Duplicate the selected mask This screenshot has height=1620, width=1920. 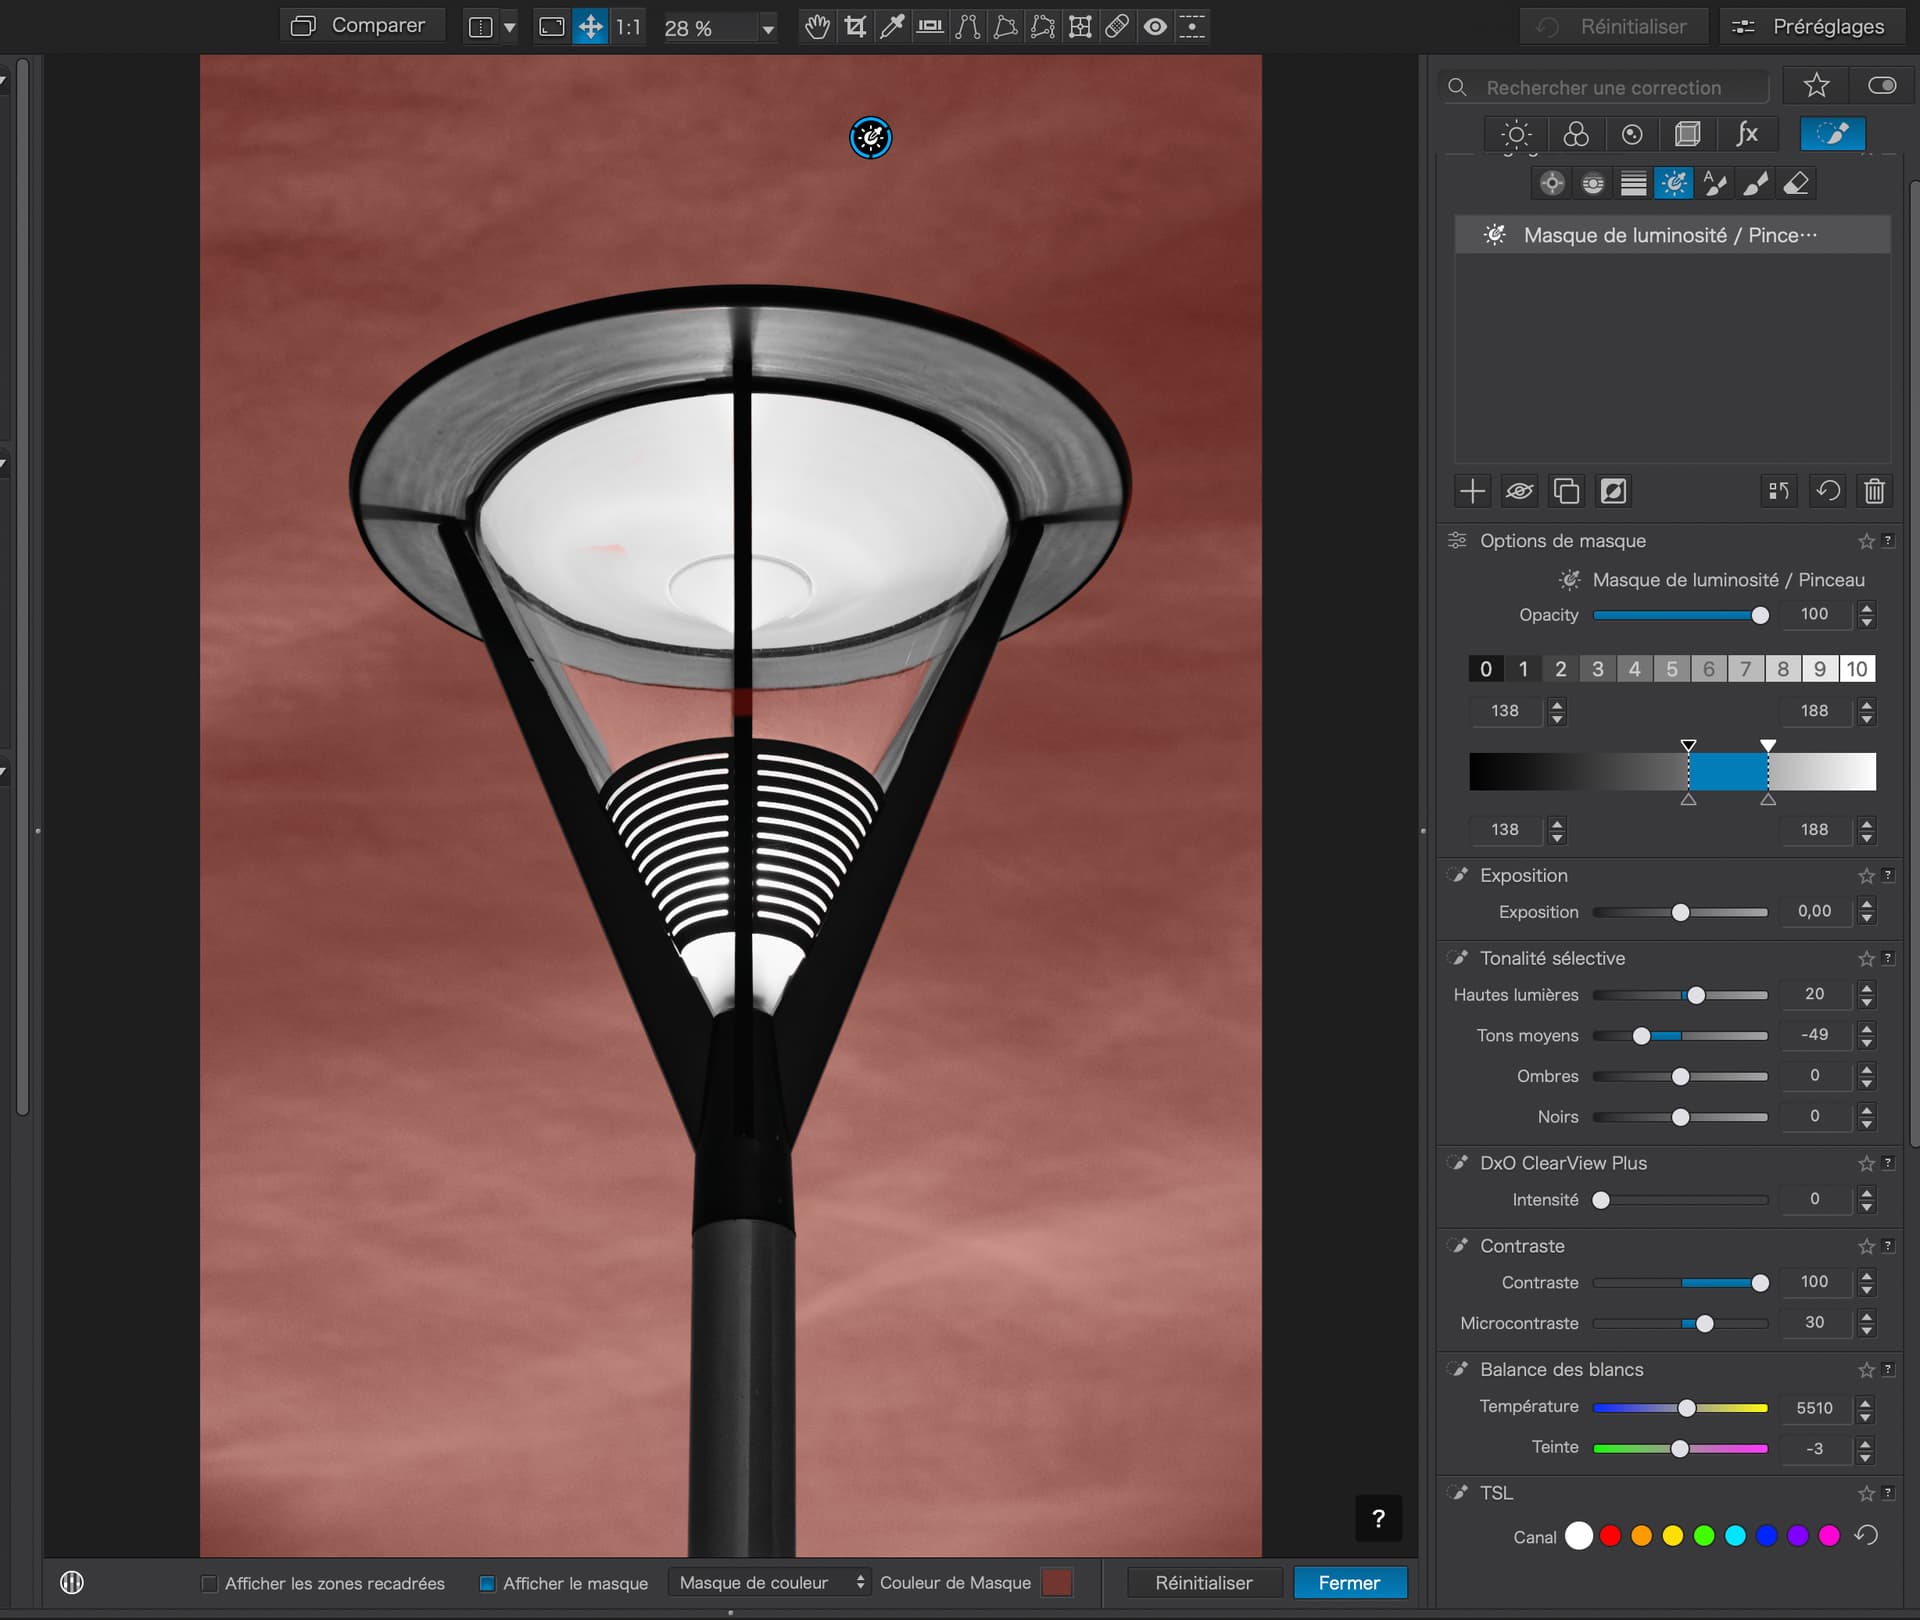click(1566, 491)
